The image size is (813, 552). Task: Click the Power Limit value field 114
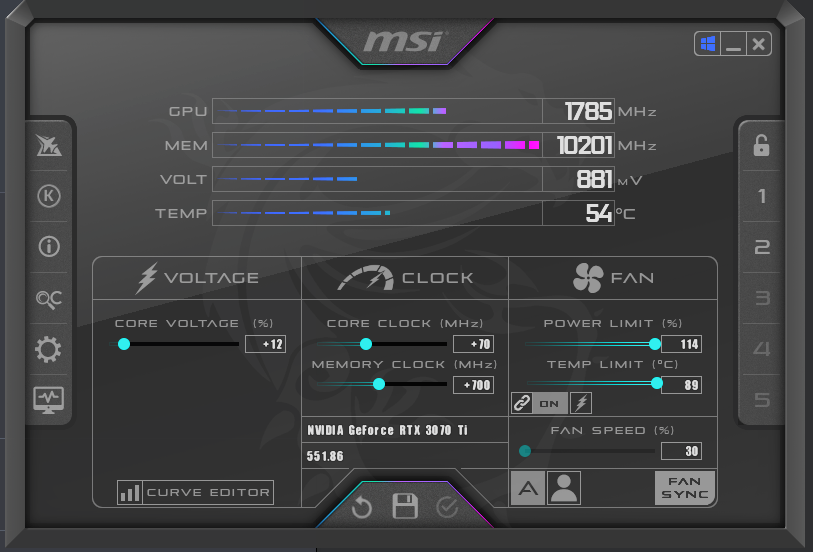(x=682, y=344)
